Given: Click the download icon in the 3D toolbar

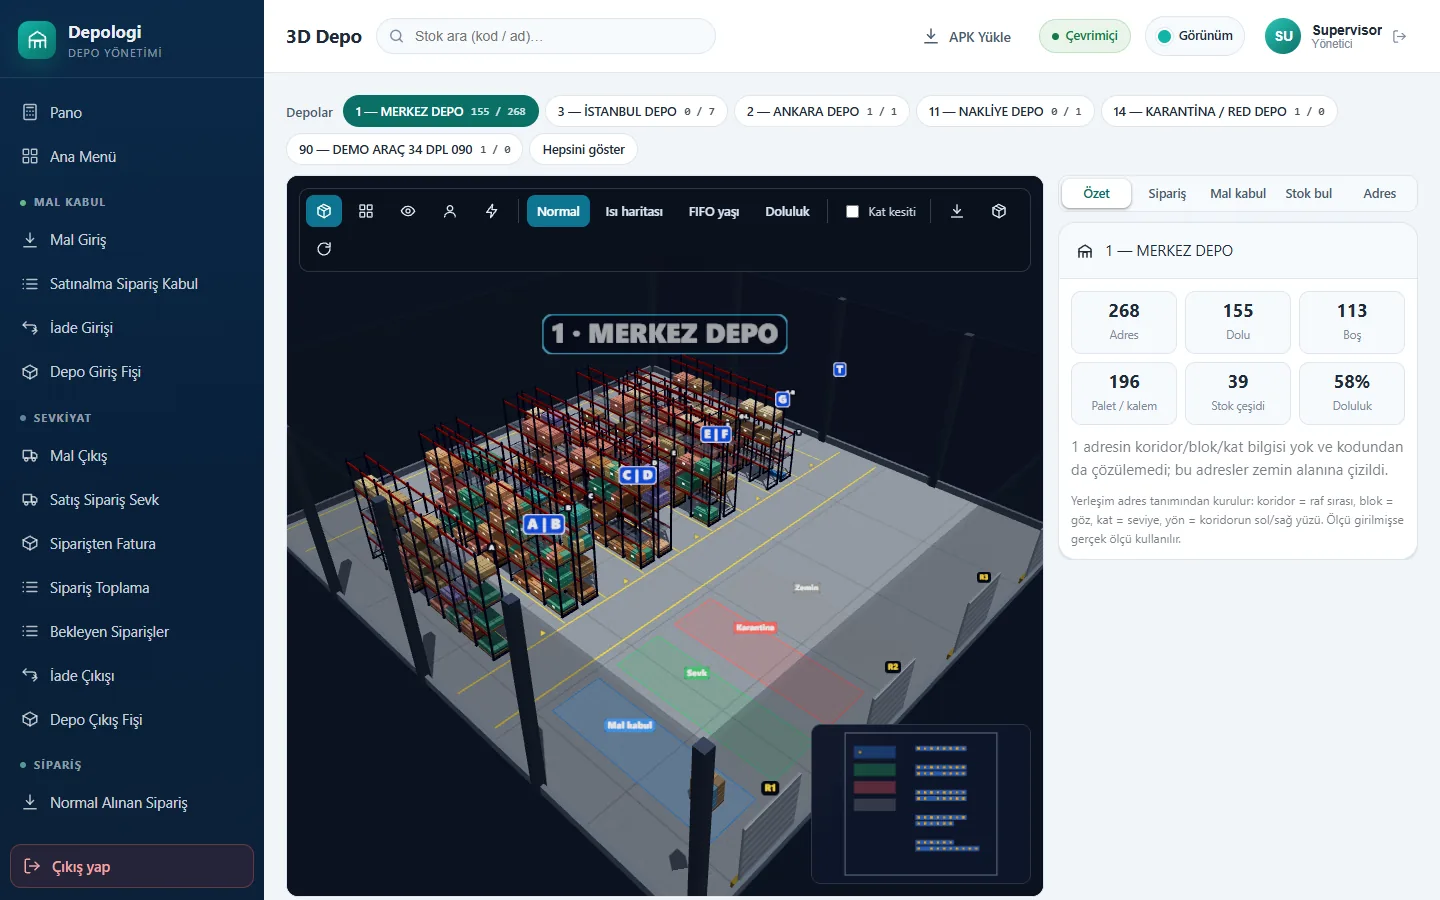Looking at the screenshot, I should click(x=957, y=211).
